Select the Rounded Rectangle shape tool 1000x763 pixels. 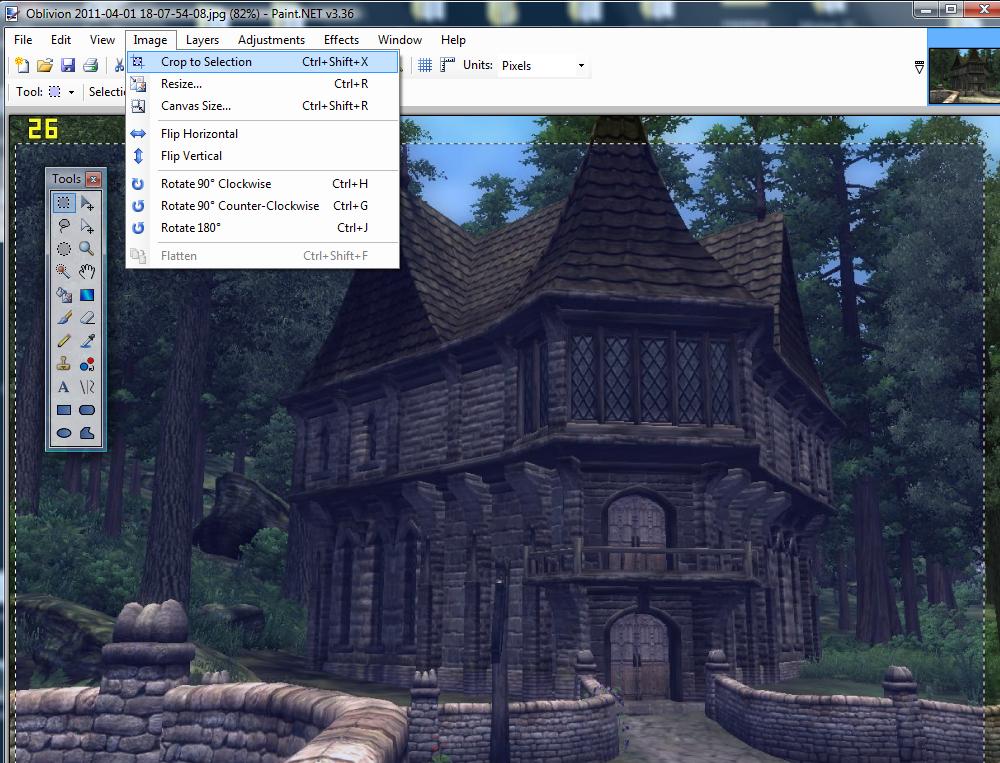click(x=87, y=410)
